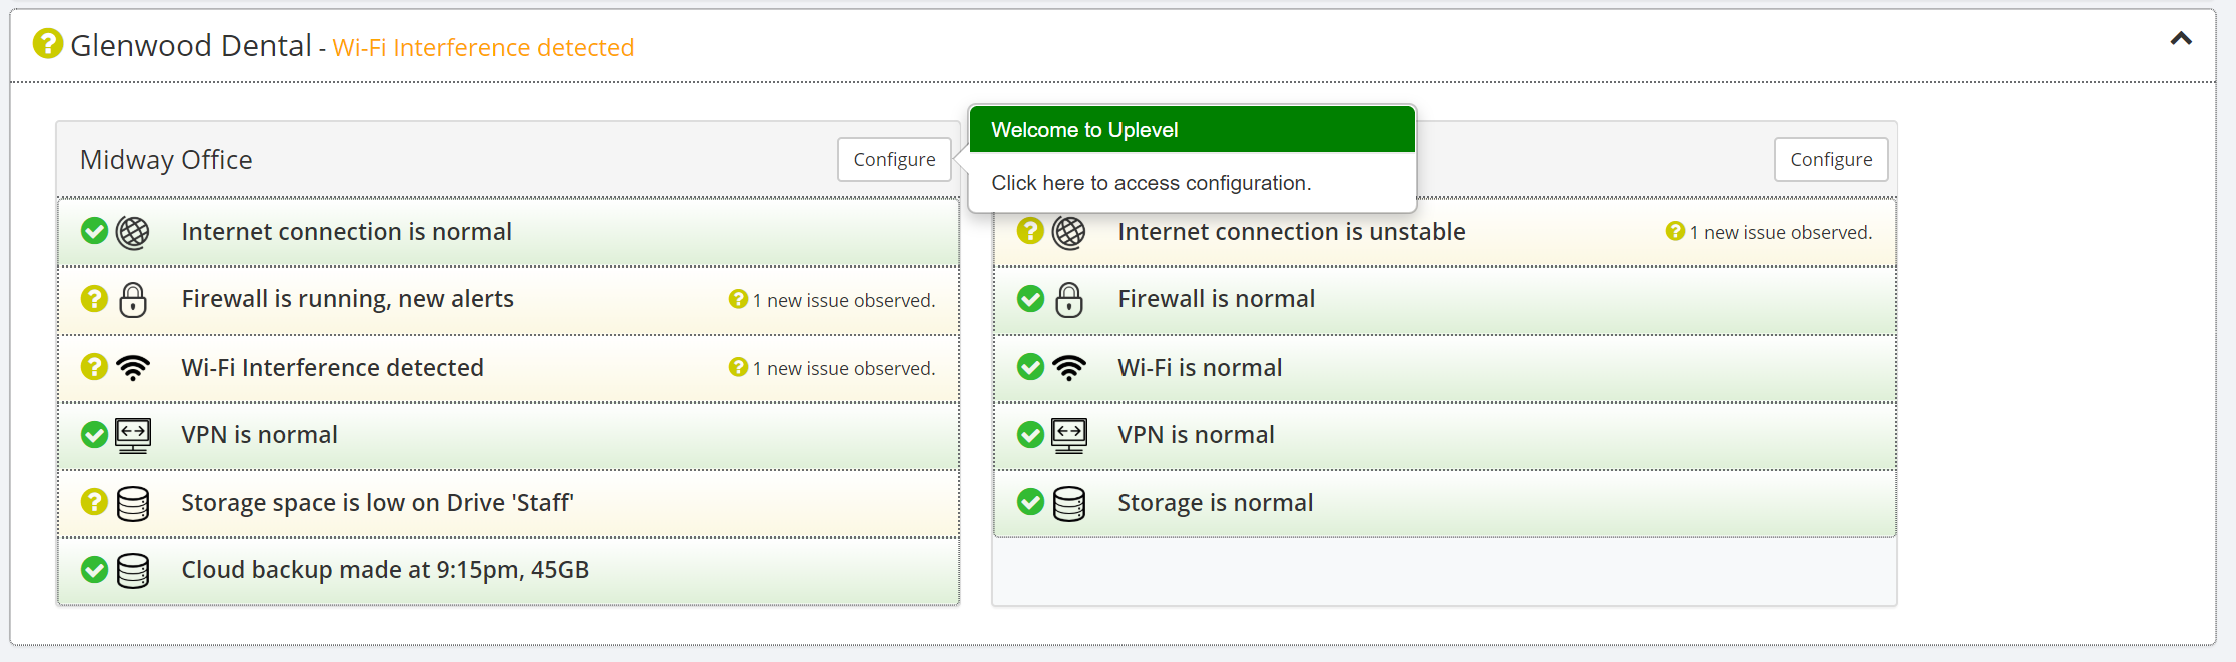Click the lock icon beside Firewall is normal
This screenshot has height=662, width=2236.
1069,299
